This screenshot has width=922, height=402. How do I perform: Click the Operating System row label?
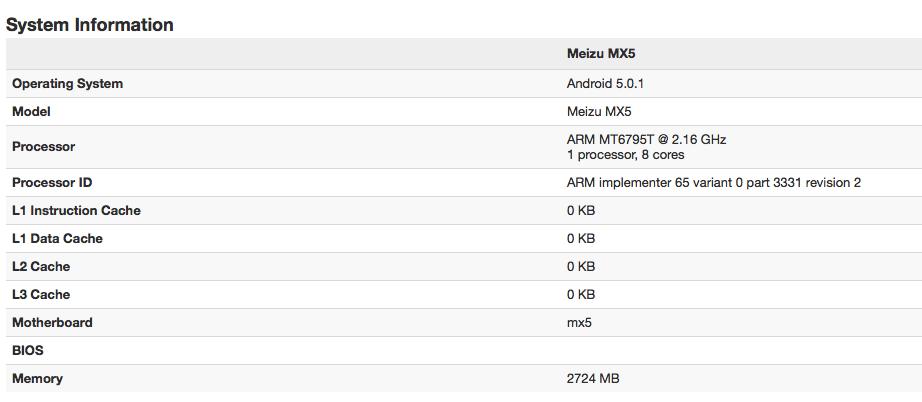point(68,83)
